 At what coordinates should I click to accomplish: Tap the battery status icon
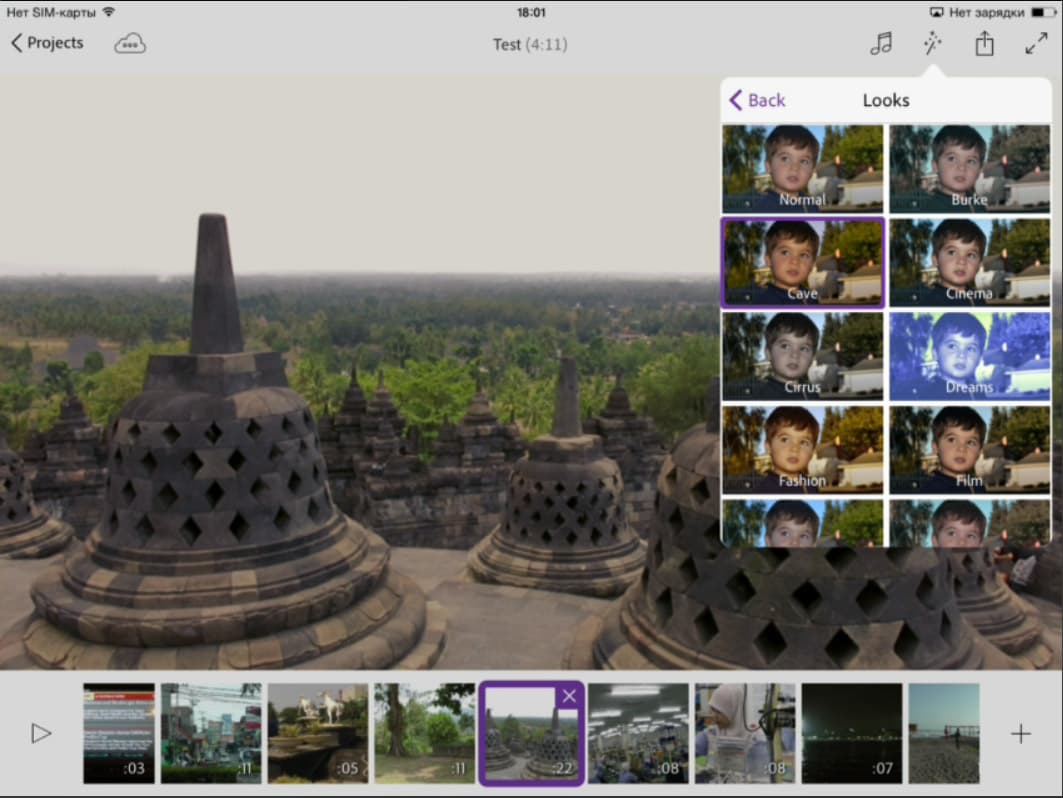(1043, 12)
